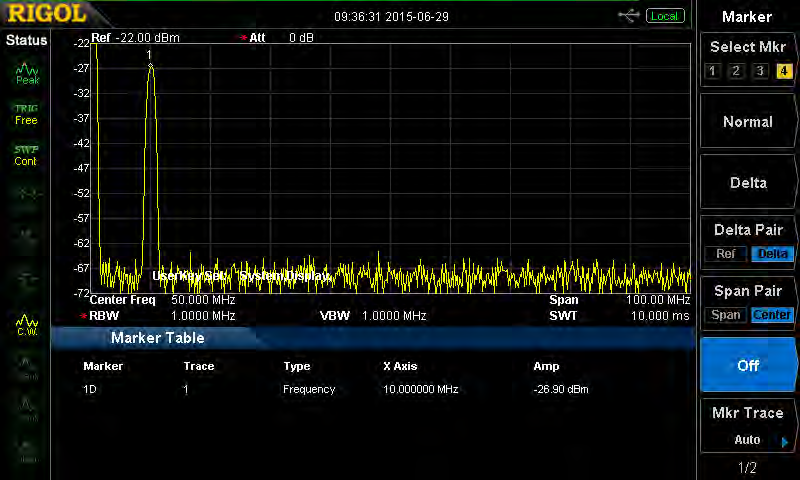This screenshot has height=480, width=800.
Task: Click the X Axis column header
Action: pyautogui.click(x=400, y=366)
